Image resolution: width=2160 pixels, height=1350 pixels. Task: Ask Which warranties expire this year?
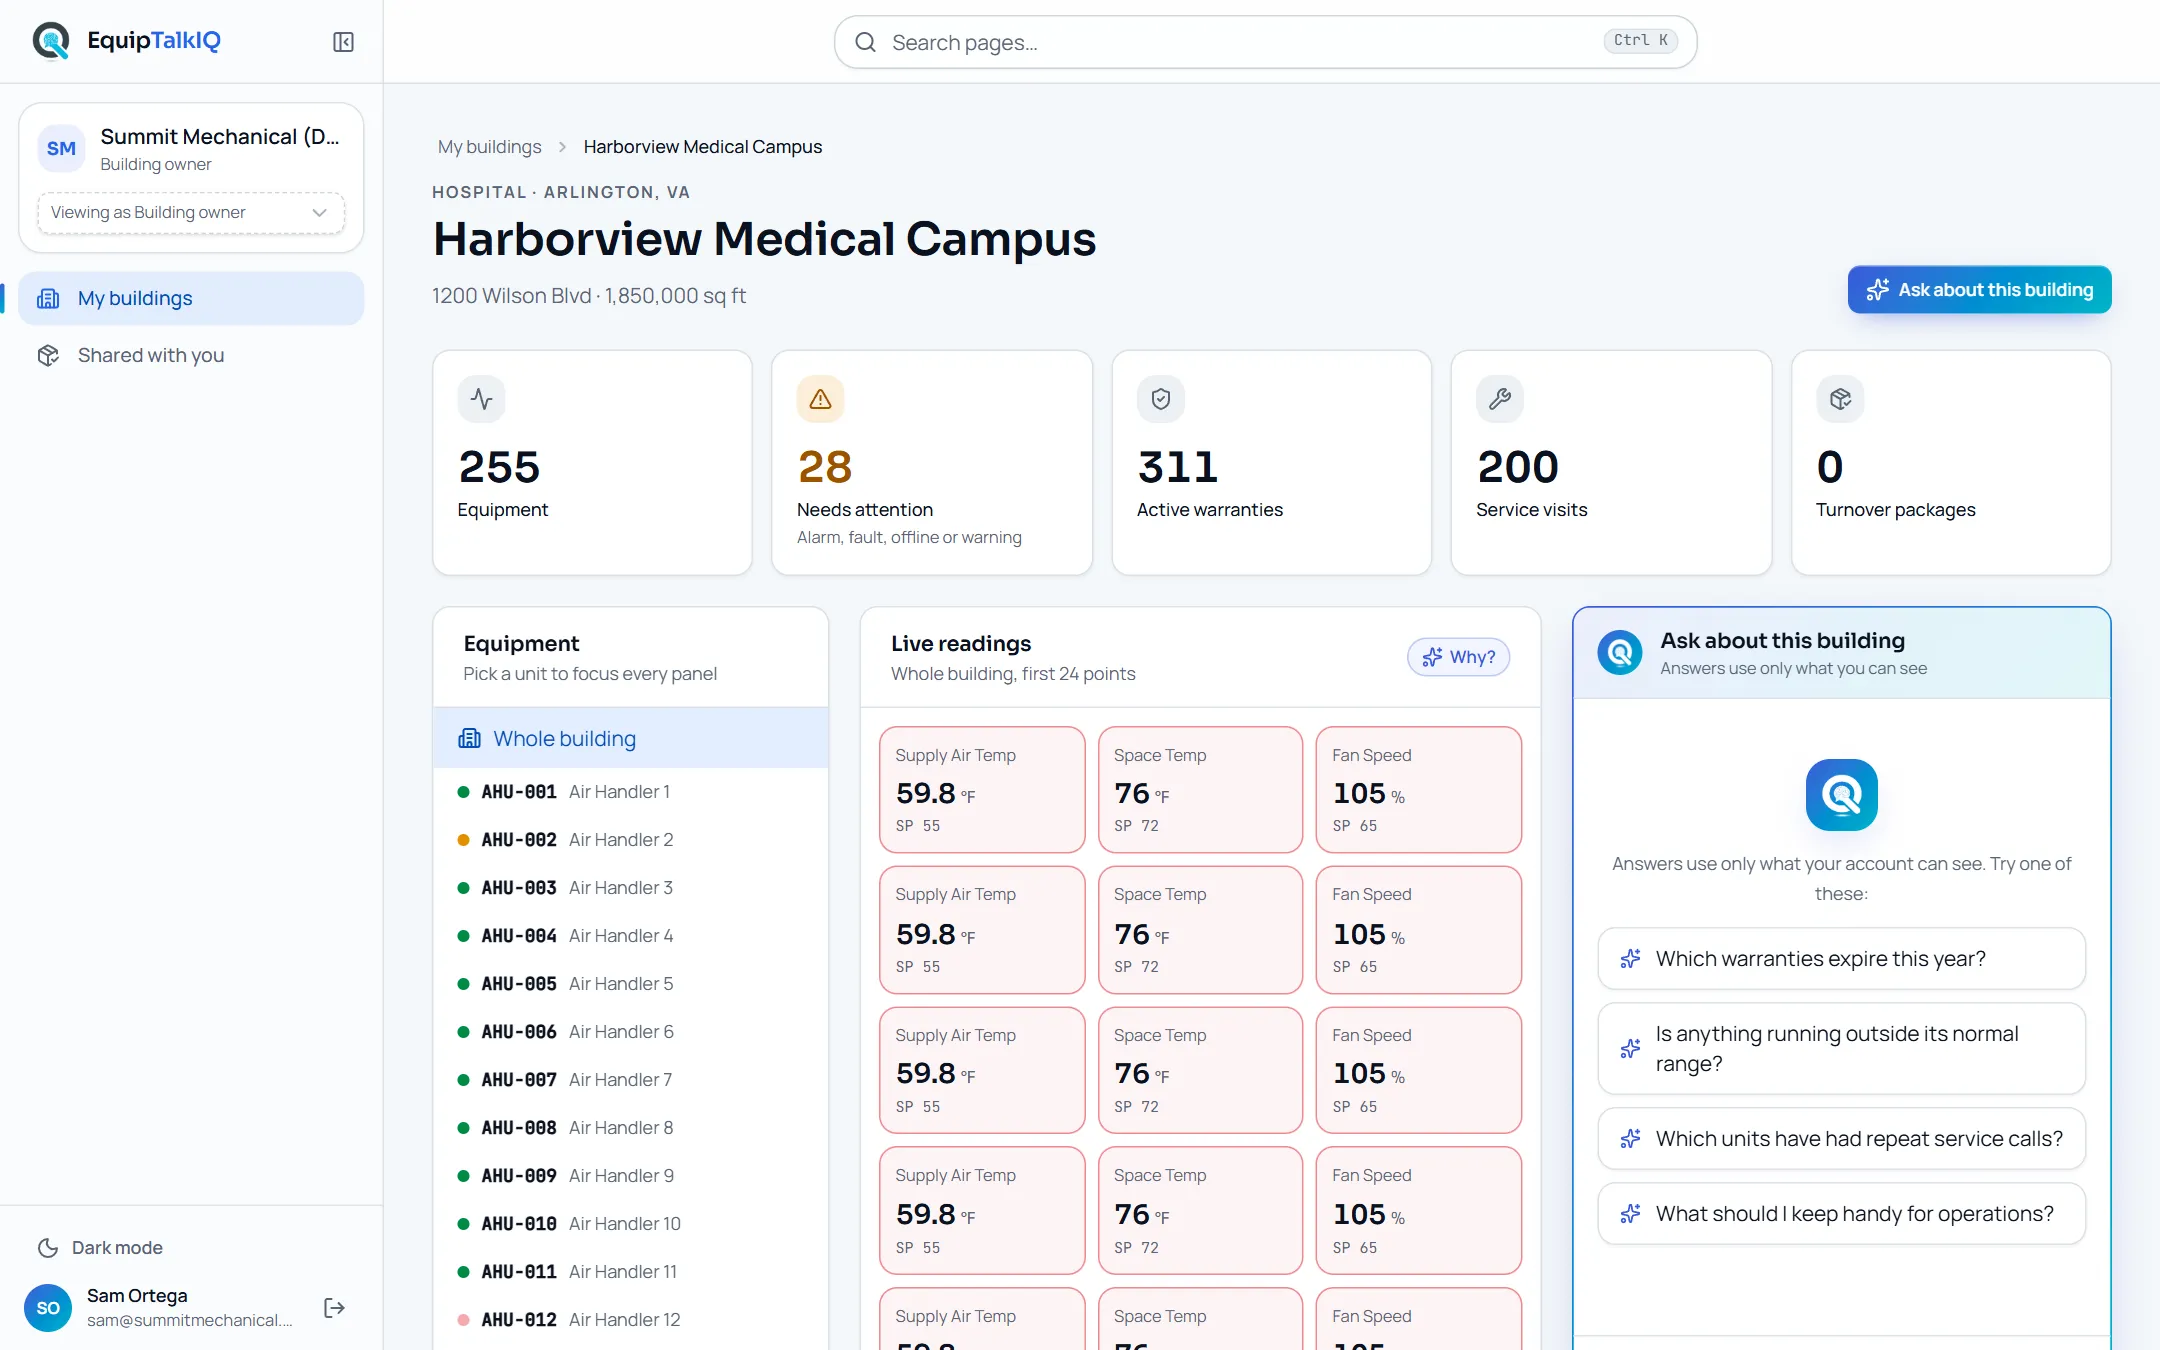pyautogui.click(x=1841, y=959)
